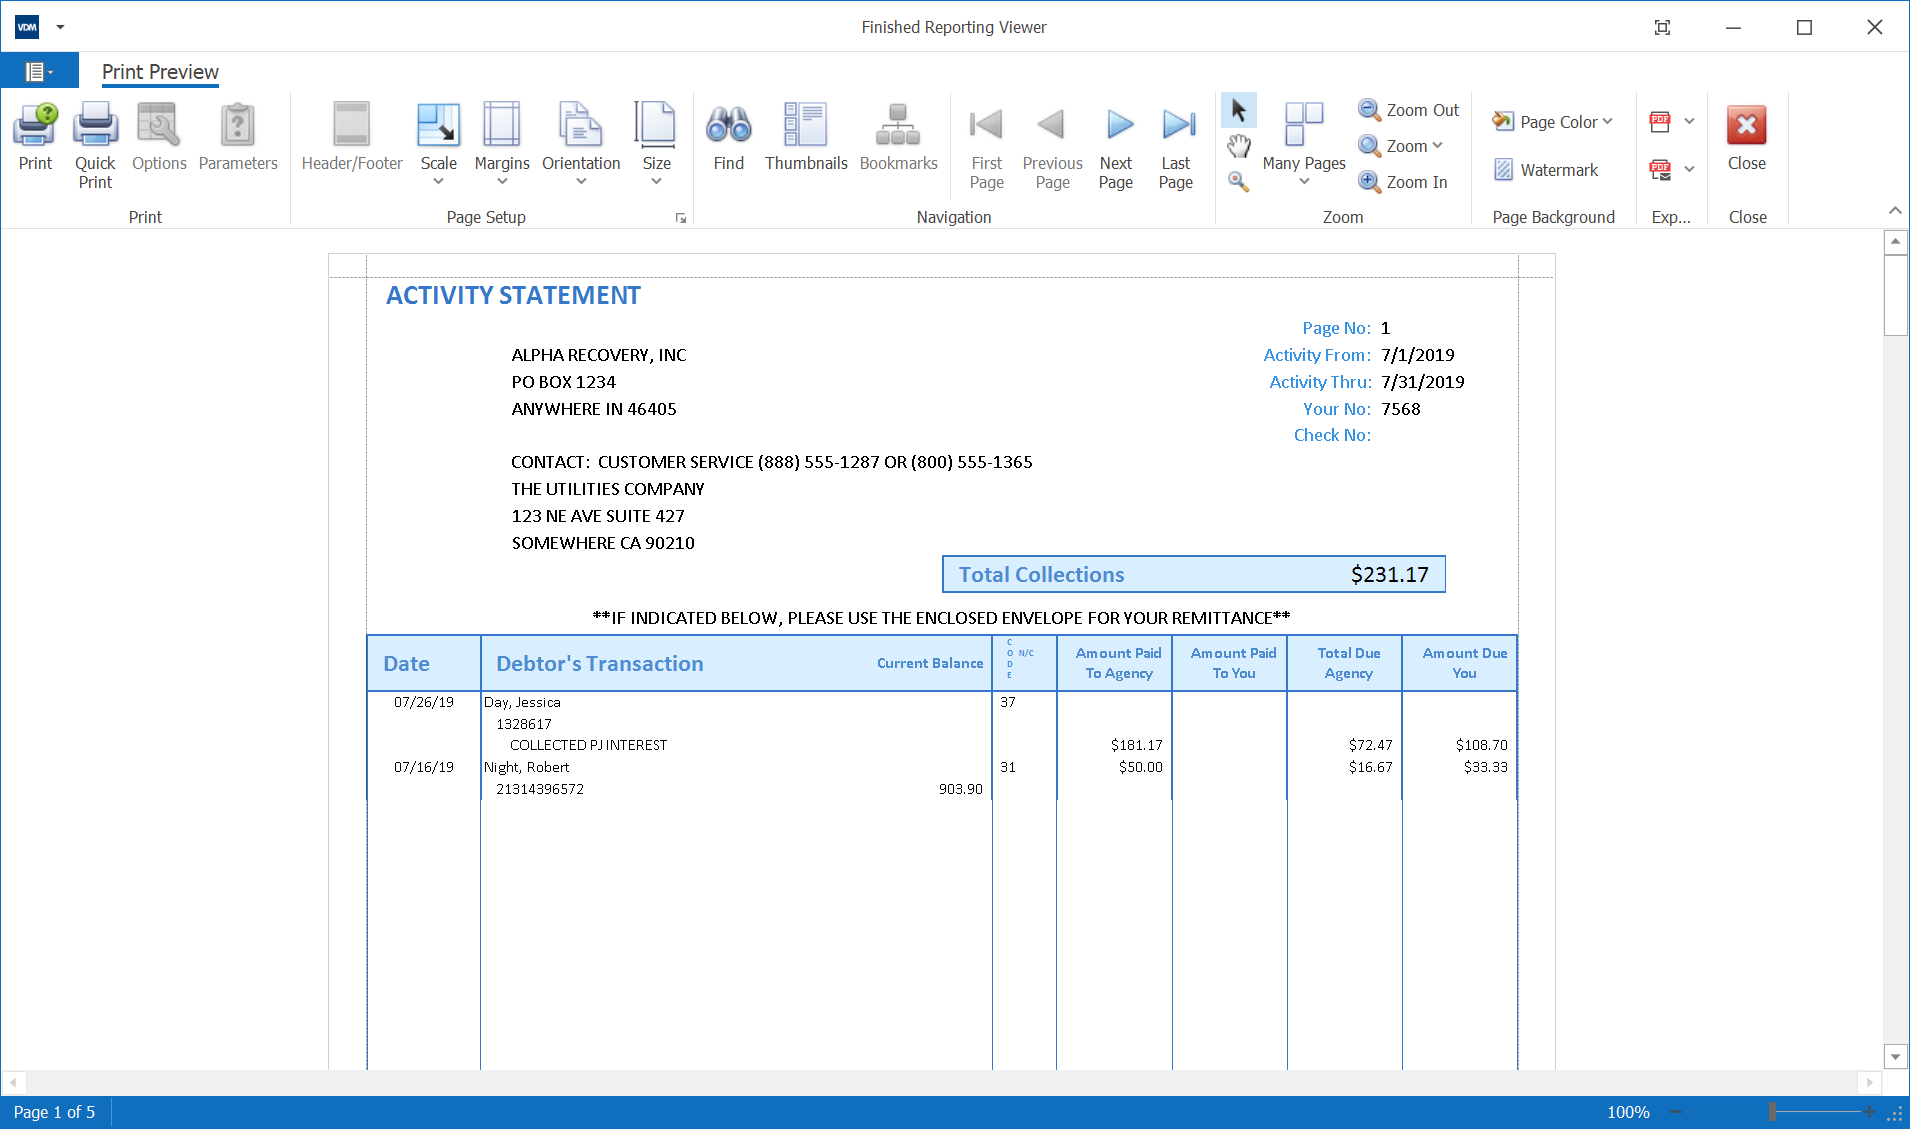Go to Previous Page
Viewport: 1910px width, 1129px height.
coord(1052,147)
